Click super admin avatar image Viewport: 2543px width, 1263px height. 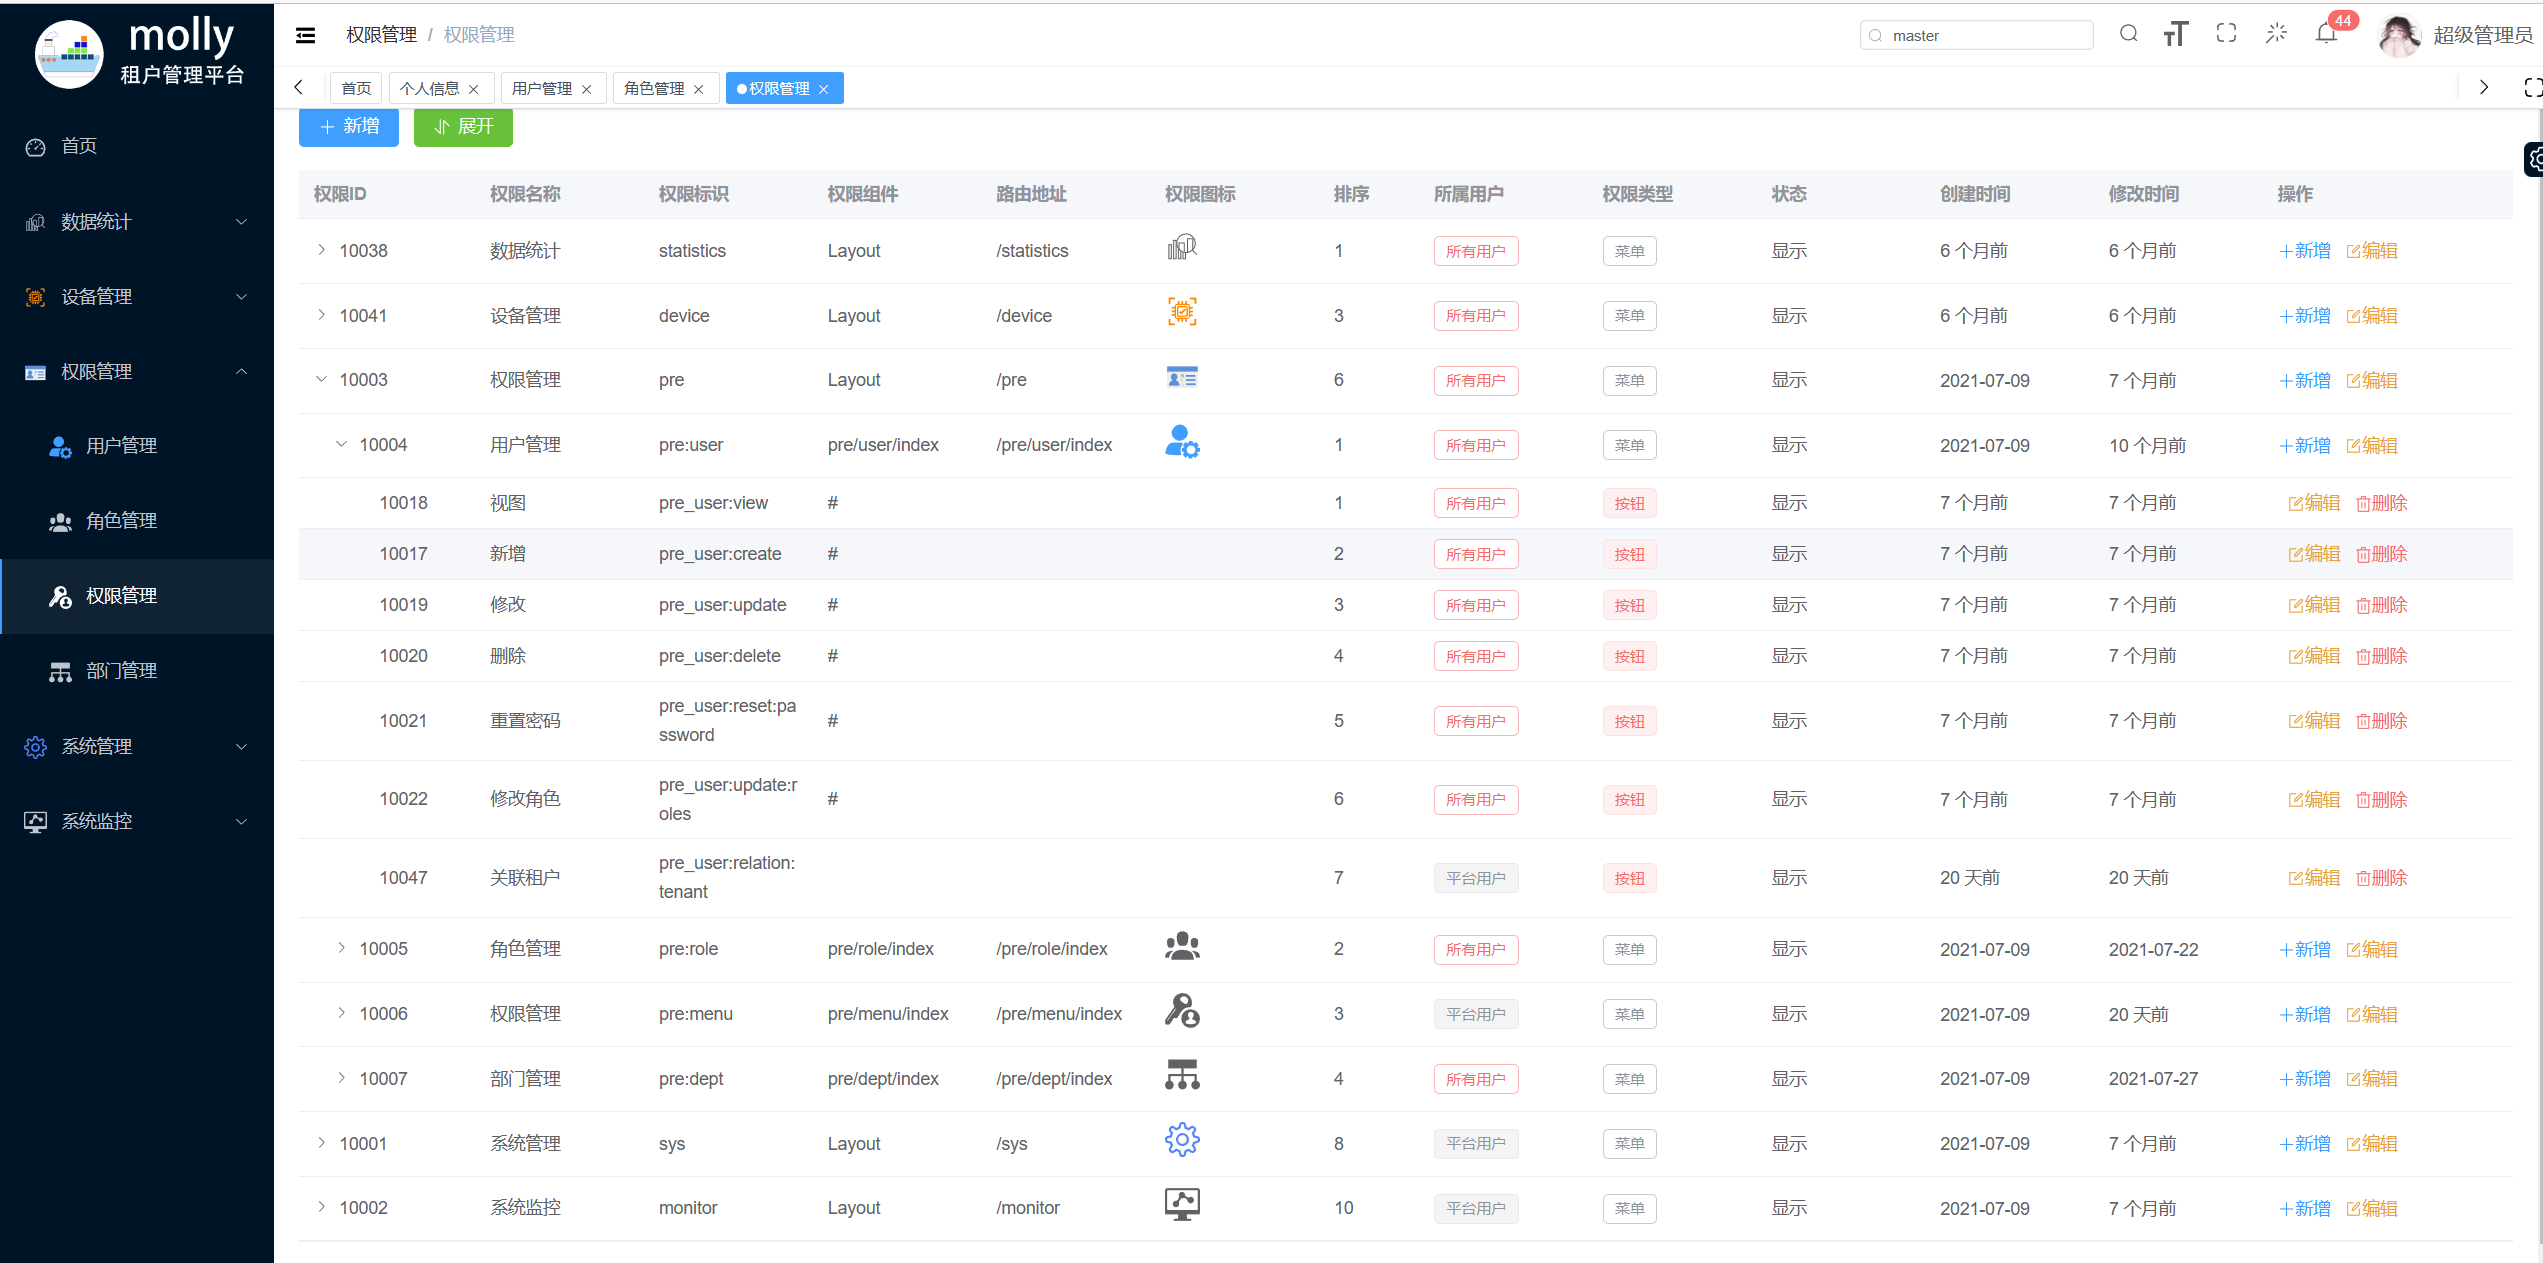tap(2398, 36)
